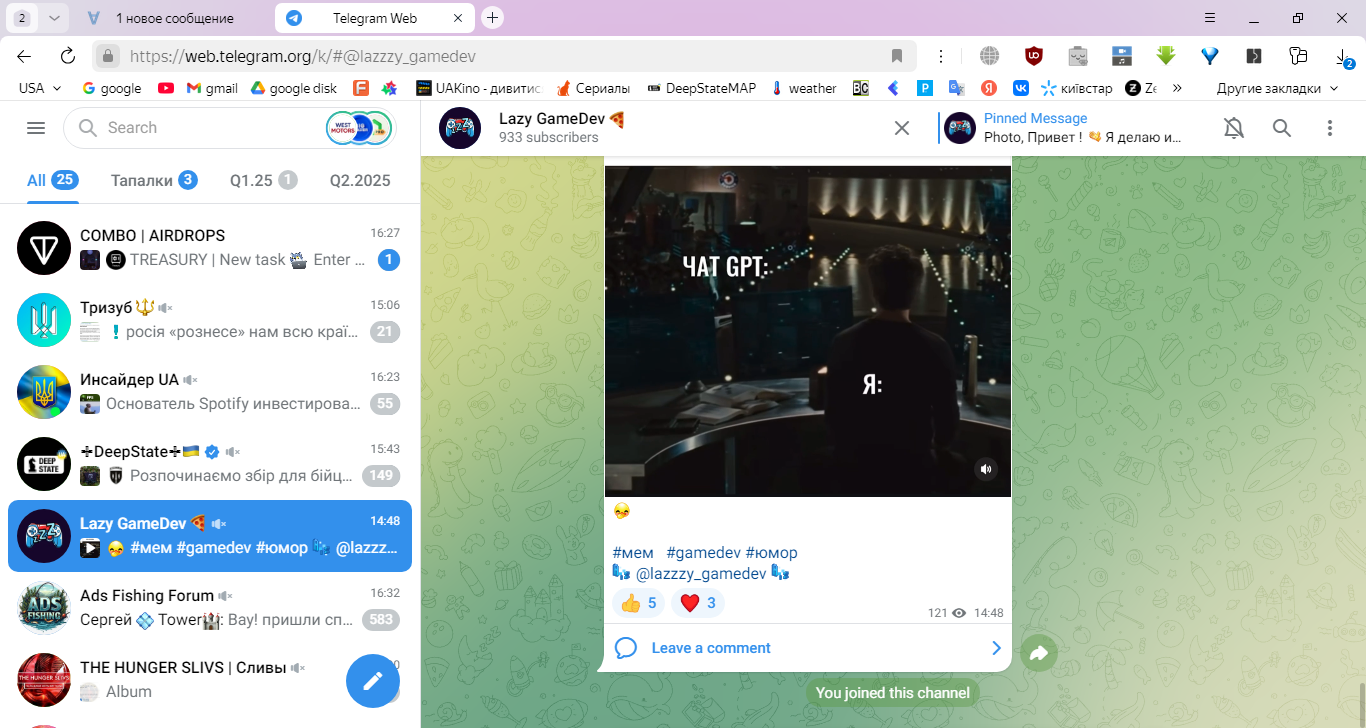Screen dimensions: 1366x728
Task: Click the Инсайдер UA chat avatar
Action: [44, 391]
